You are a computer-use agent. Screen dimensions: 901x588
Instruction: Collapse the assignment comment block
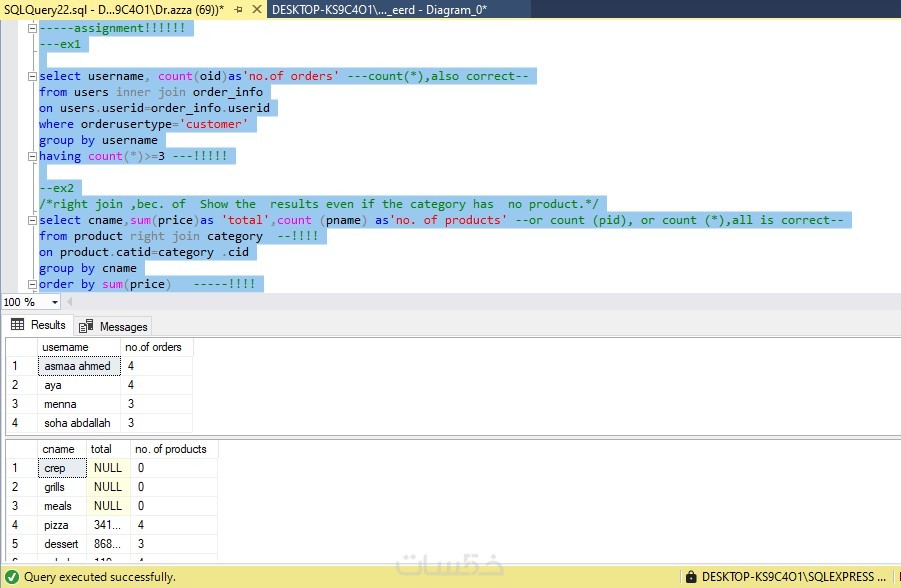coord(32,28)
